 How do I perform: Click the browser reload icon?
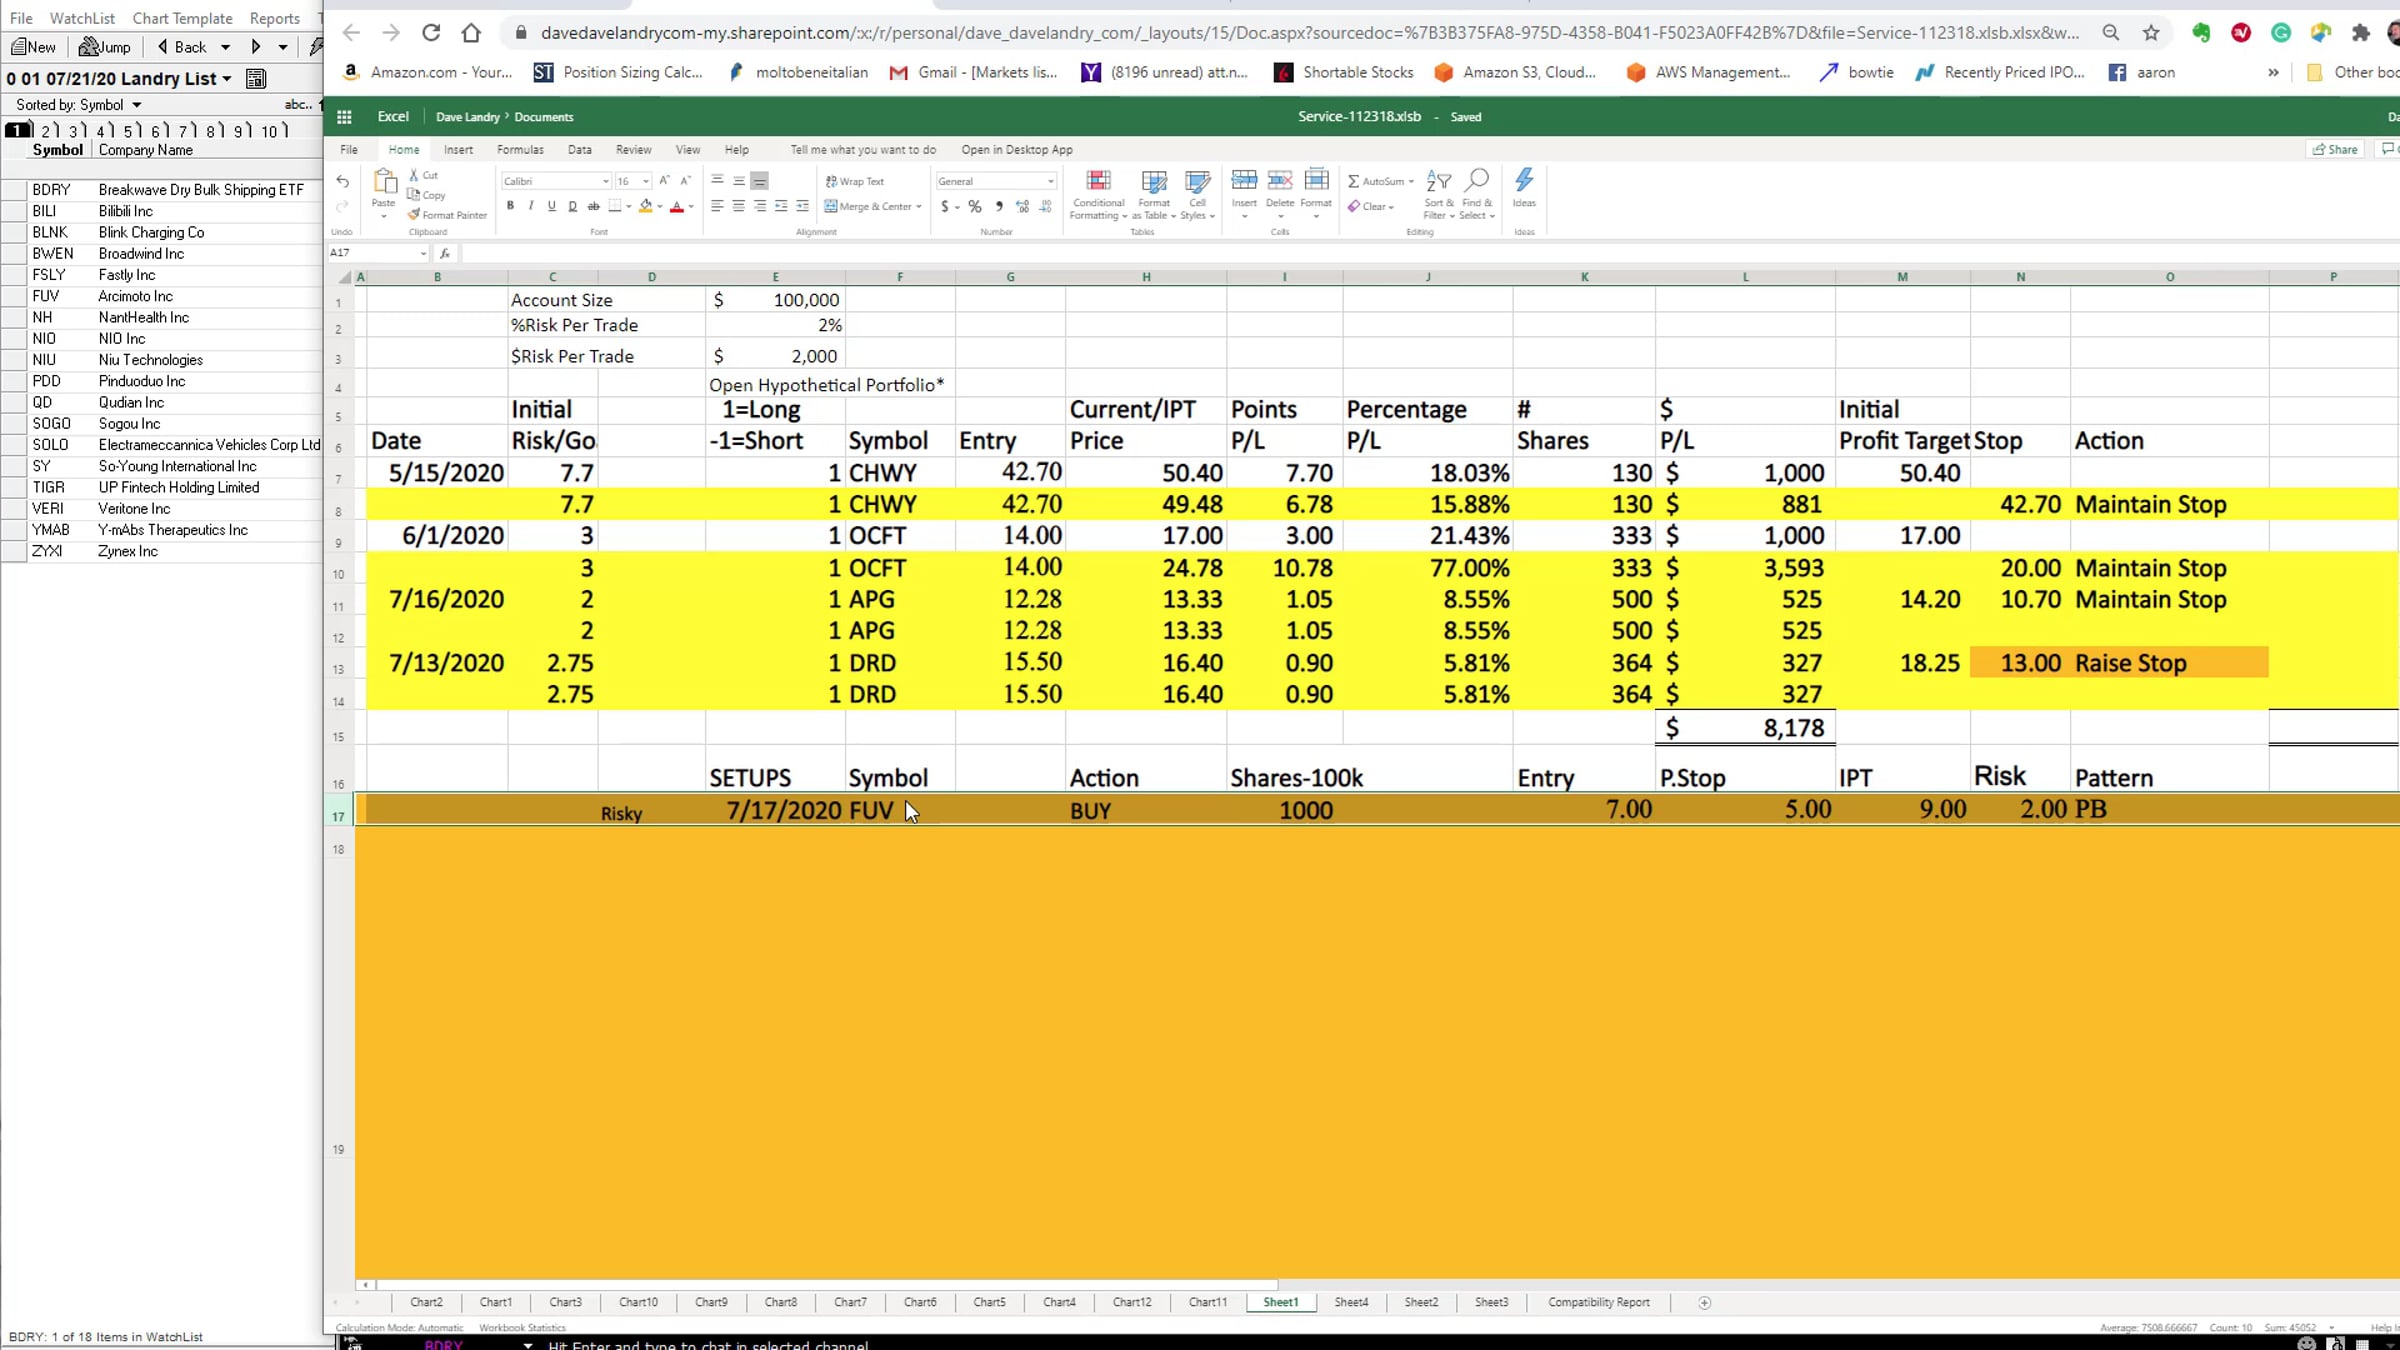coord(431,33)
